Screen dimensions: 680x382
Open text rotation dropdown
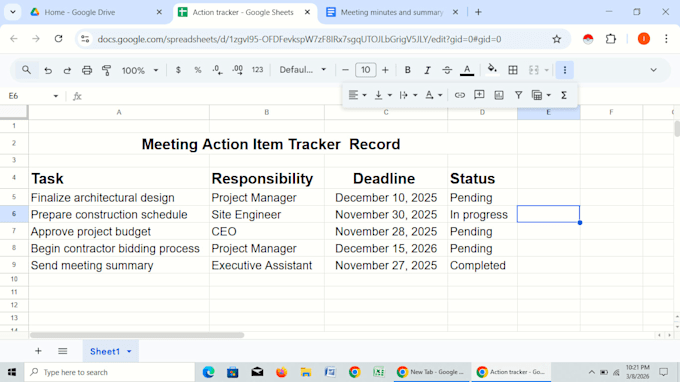point(433,95)
